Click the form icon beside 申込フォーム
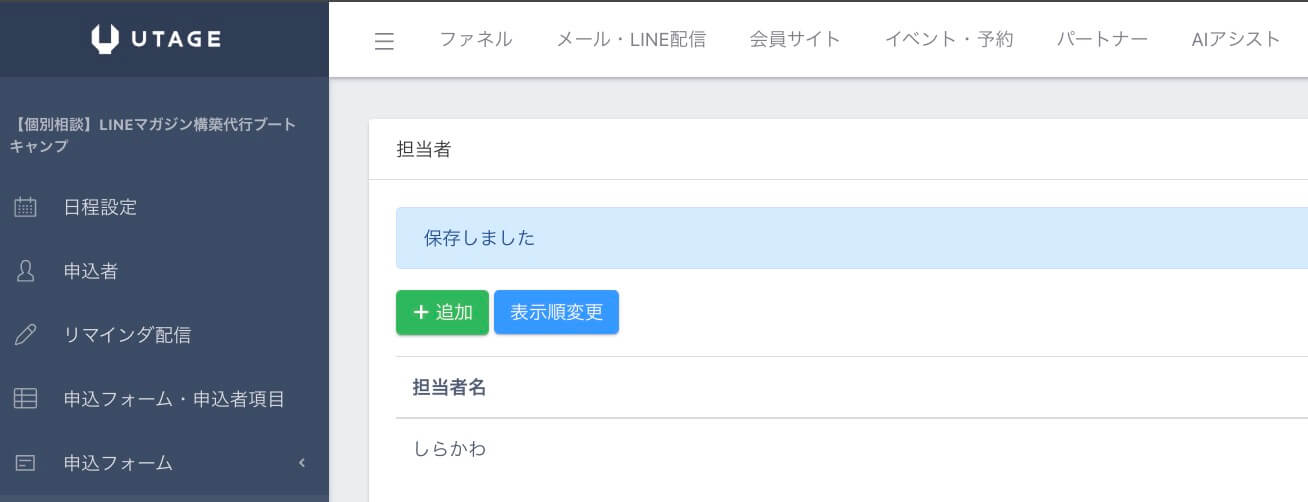The width and height of the screenshot is (1308, 502). point(25,463)
